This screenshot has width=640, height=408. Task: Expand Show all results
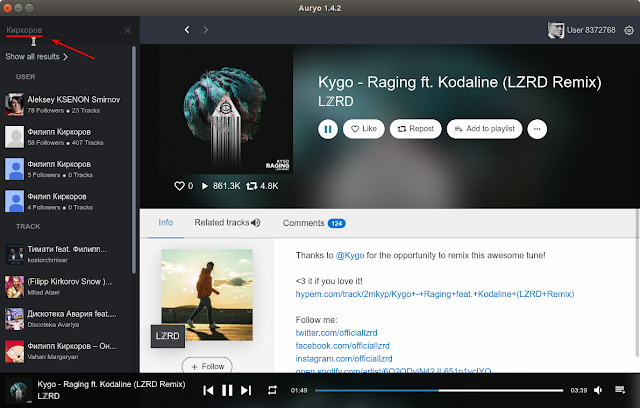coord(36,57)
